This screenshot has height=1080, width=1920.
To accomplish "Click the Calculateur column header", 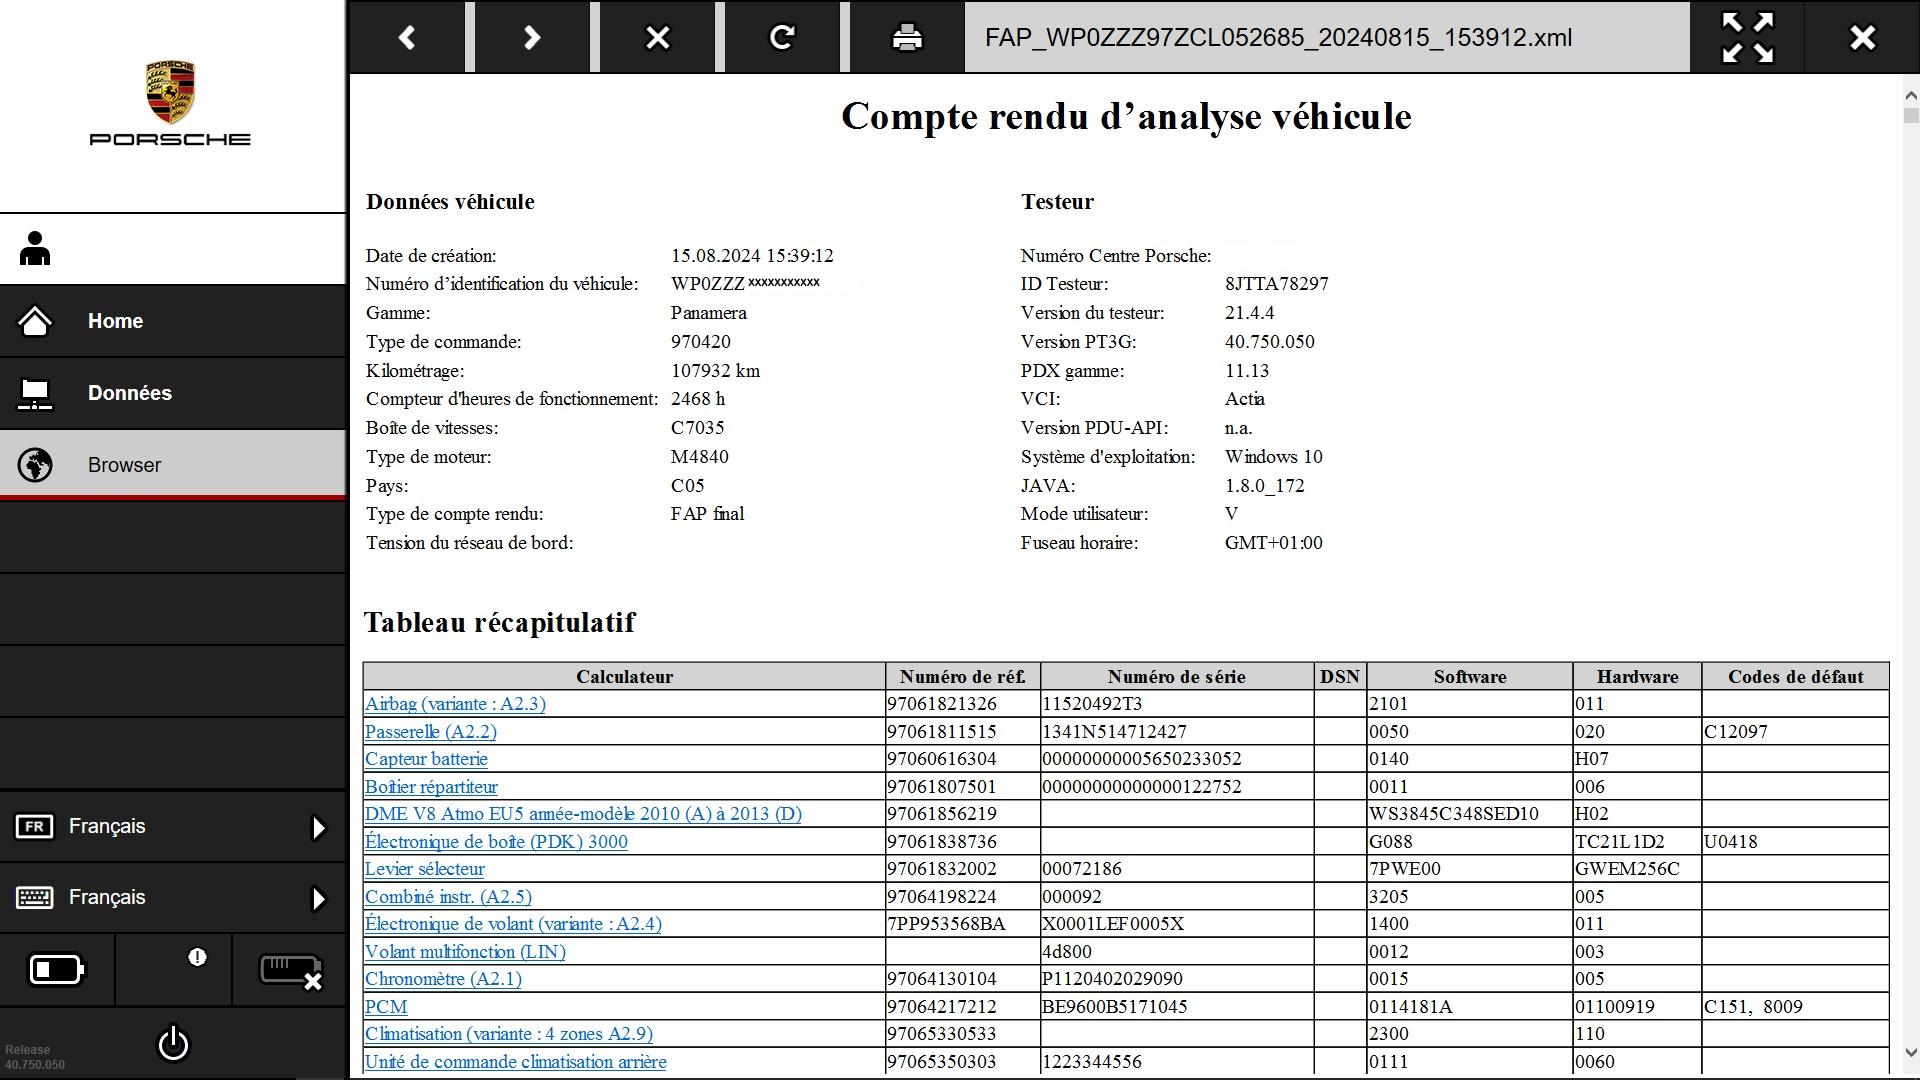I will point(624,677).
